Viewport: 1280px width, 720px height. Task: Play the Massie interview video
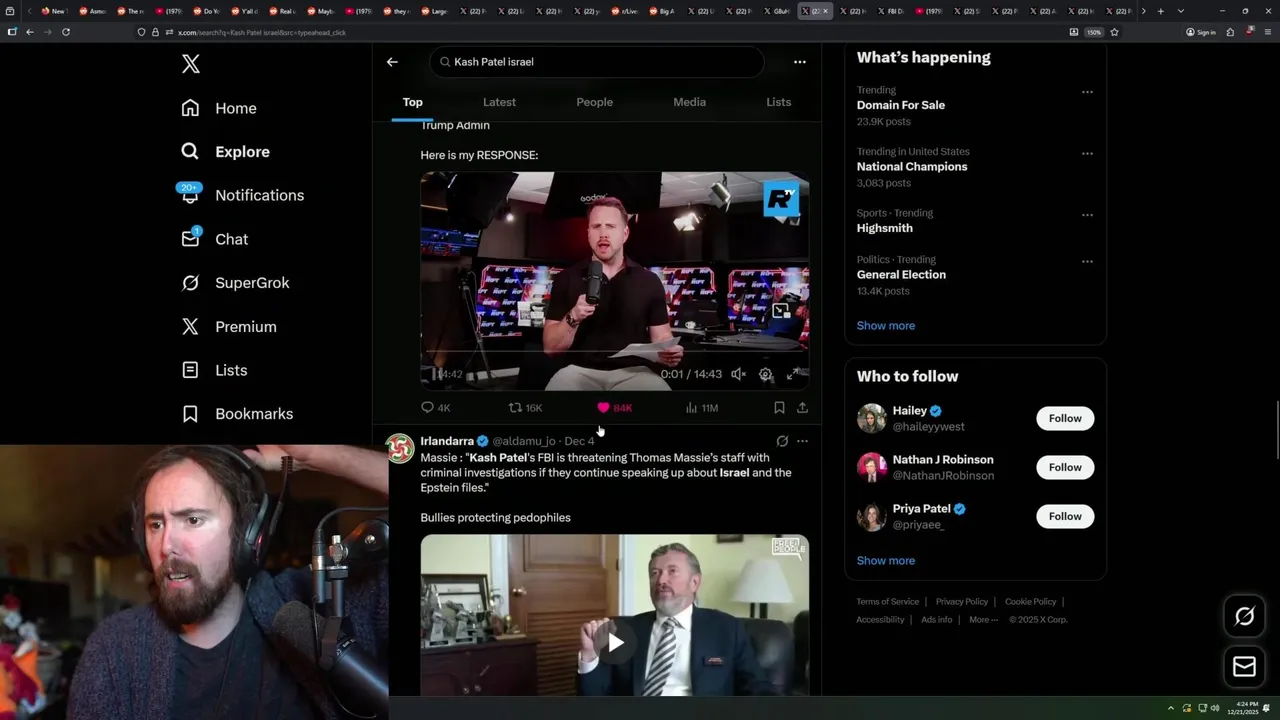(615, 642)
